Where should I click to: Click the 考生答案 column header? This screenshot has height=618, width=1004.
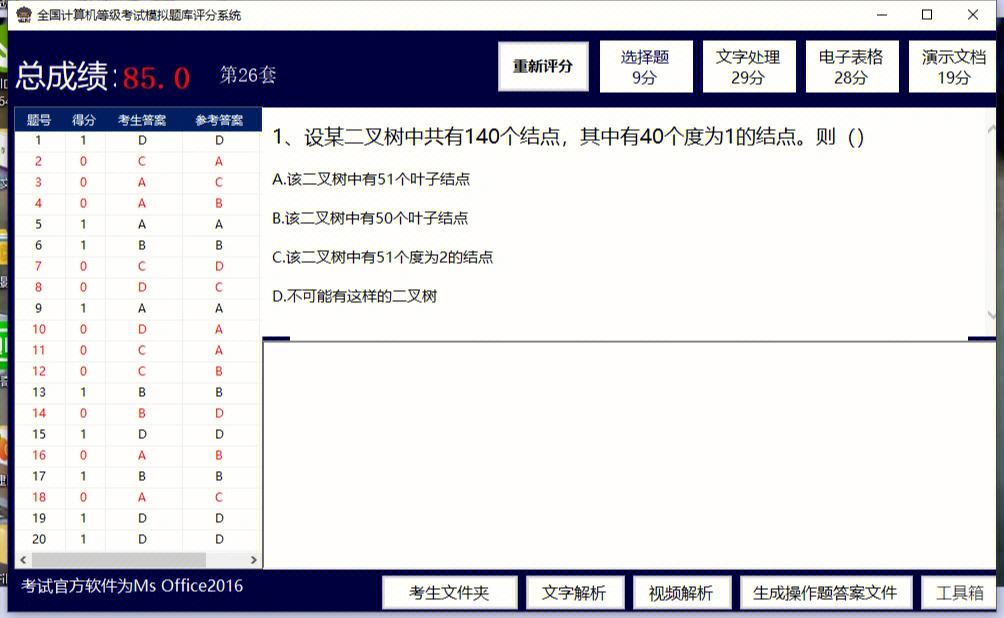click(x=142, y=120)
